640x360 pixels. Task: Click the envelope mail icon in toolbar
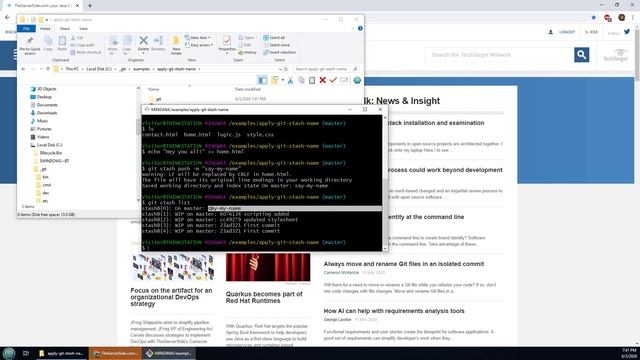pos(344,80)
